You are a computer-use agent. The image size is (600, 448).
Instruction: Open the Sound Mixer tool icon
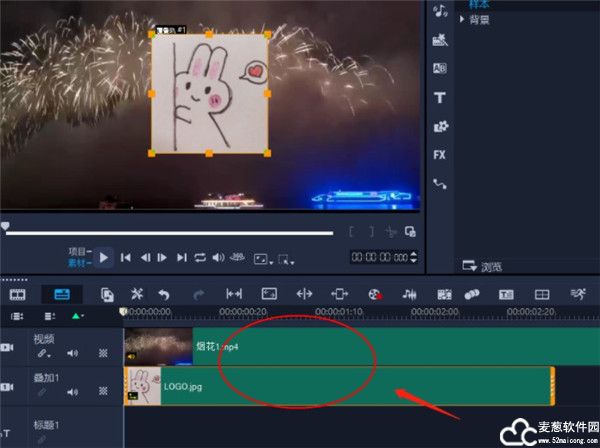click(x=409, y=294)
